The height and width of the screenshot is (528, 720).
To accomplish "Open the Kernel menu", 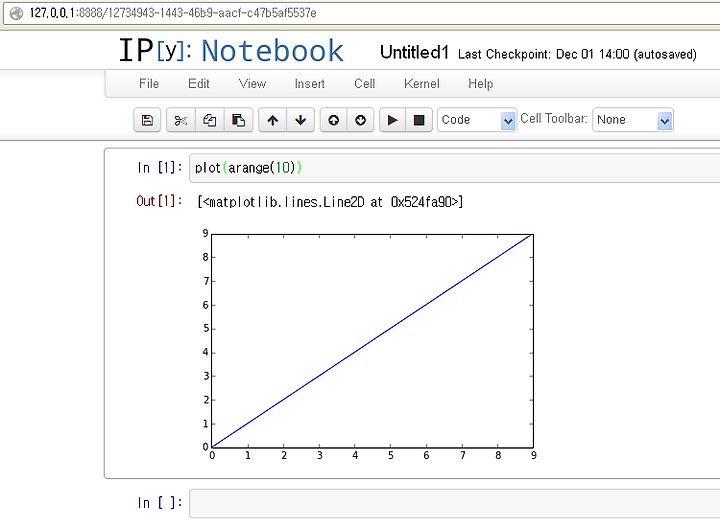I will 422,84.
